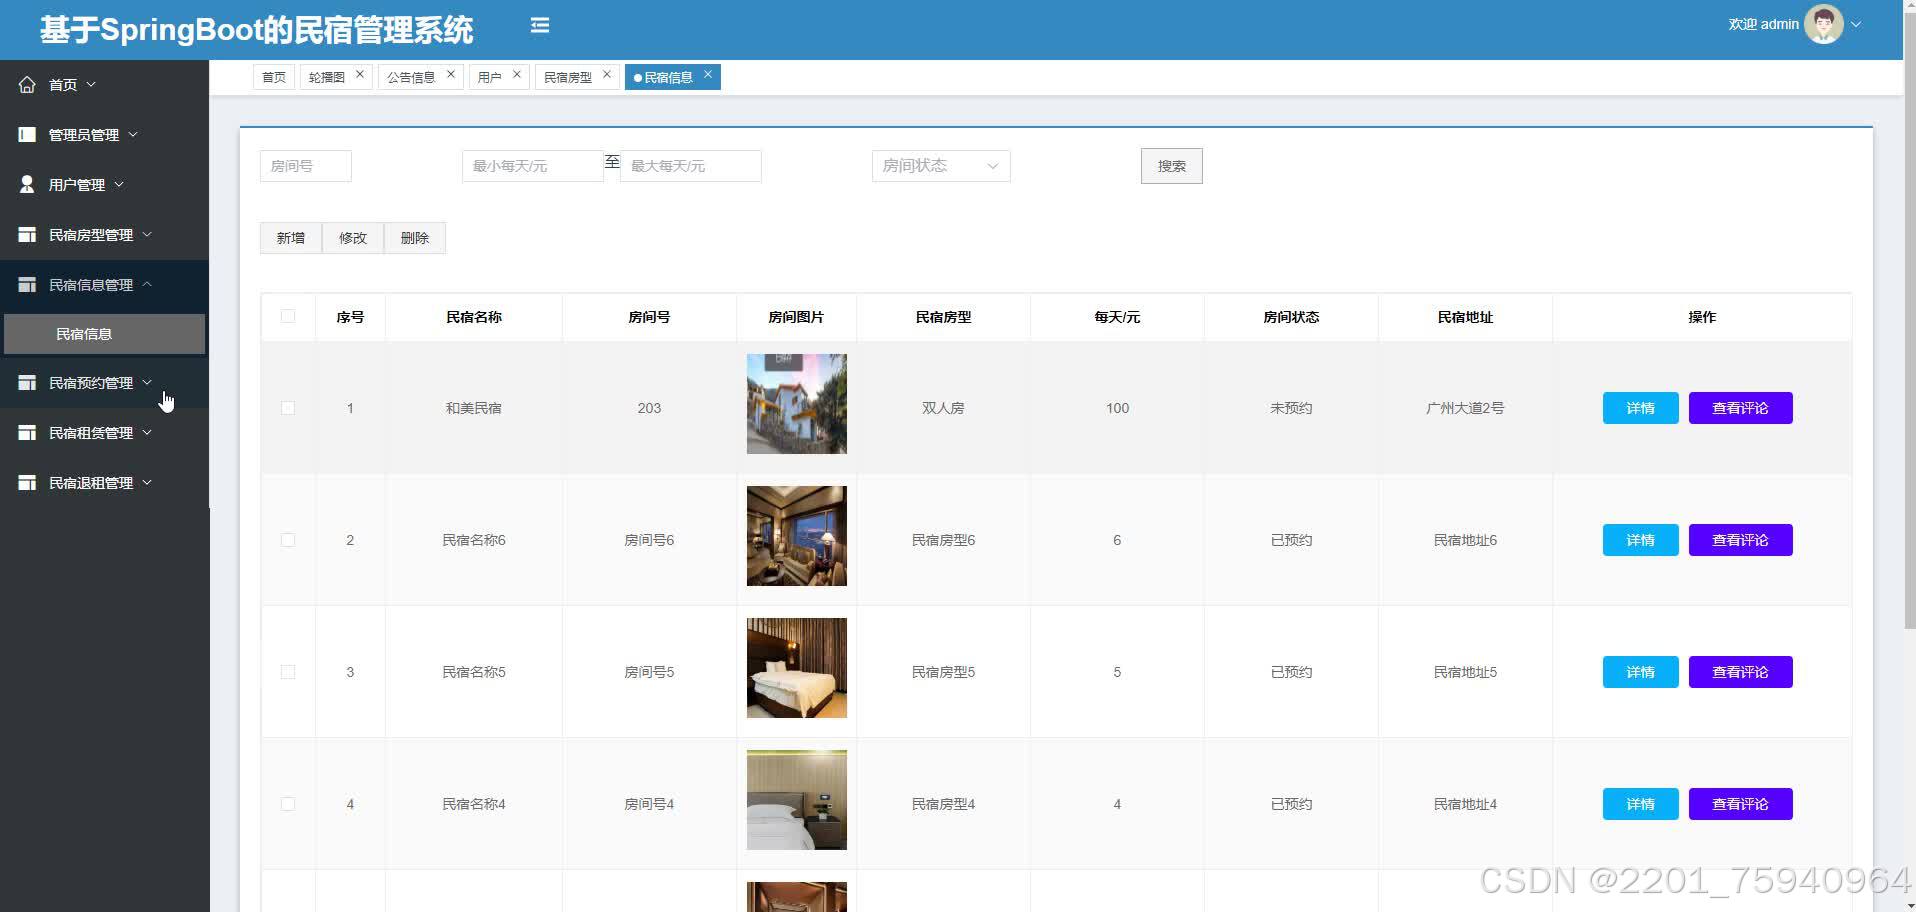Focus the 房间号 search input
This screenshot has width=1916, height=912.
coord(306,166)
